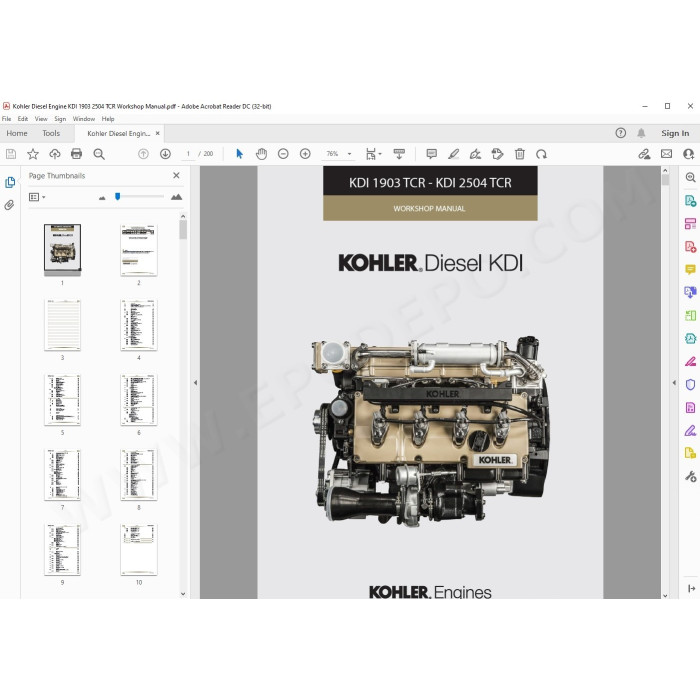
Task: Go to next page arrow
Action: coord(165,154)
